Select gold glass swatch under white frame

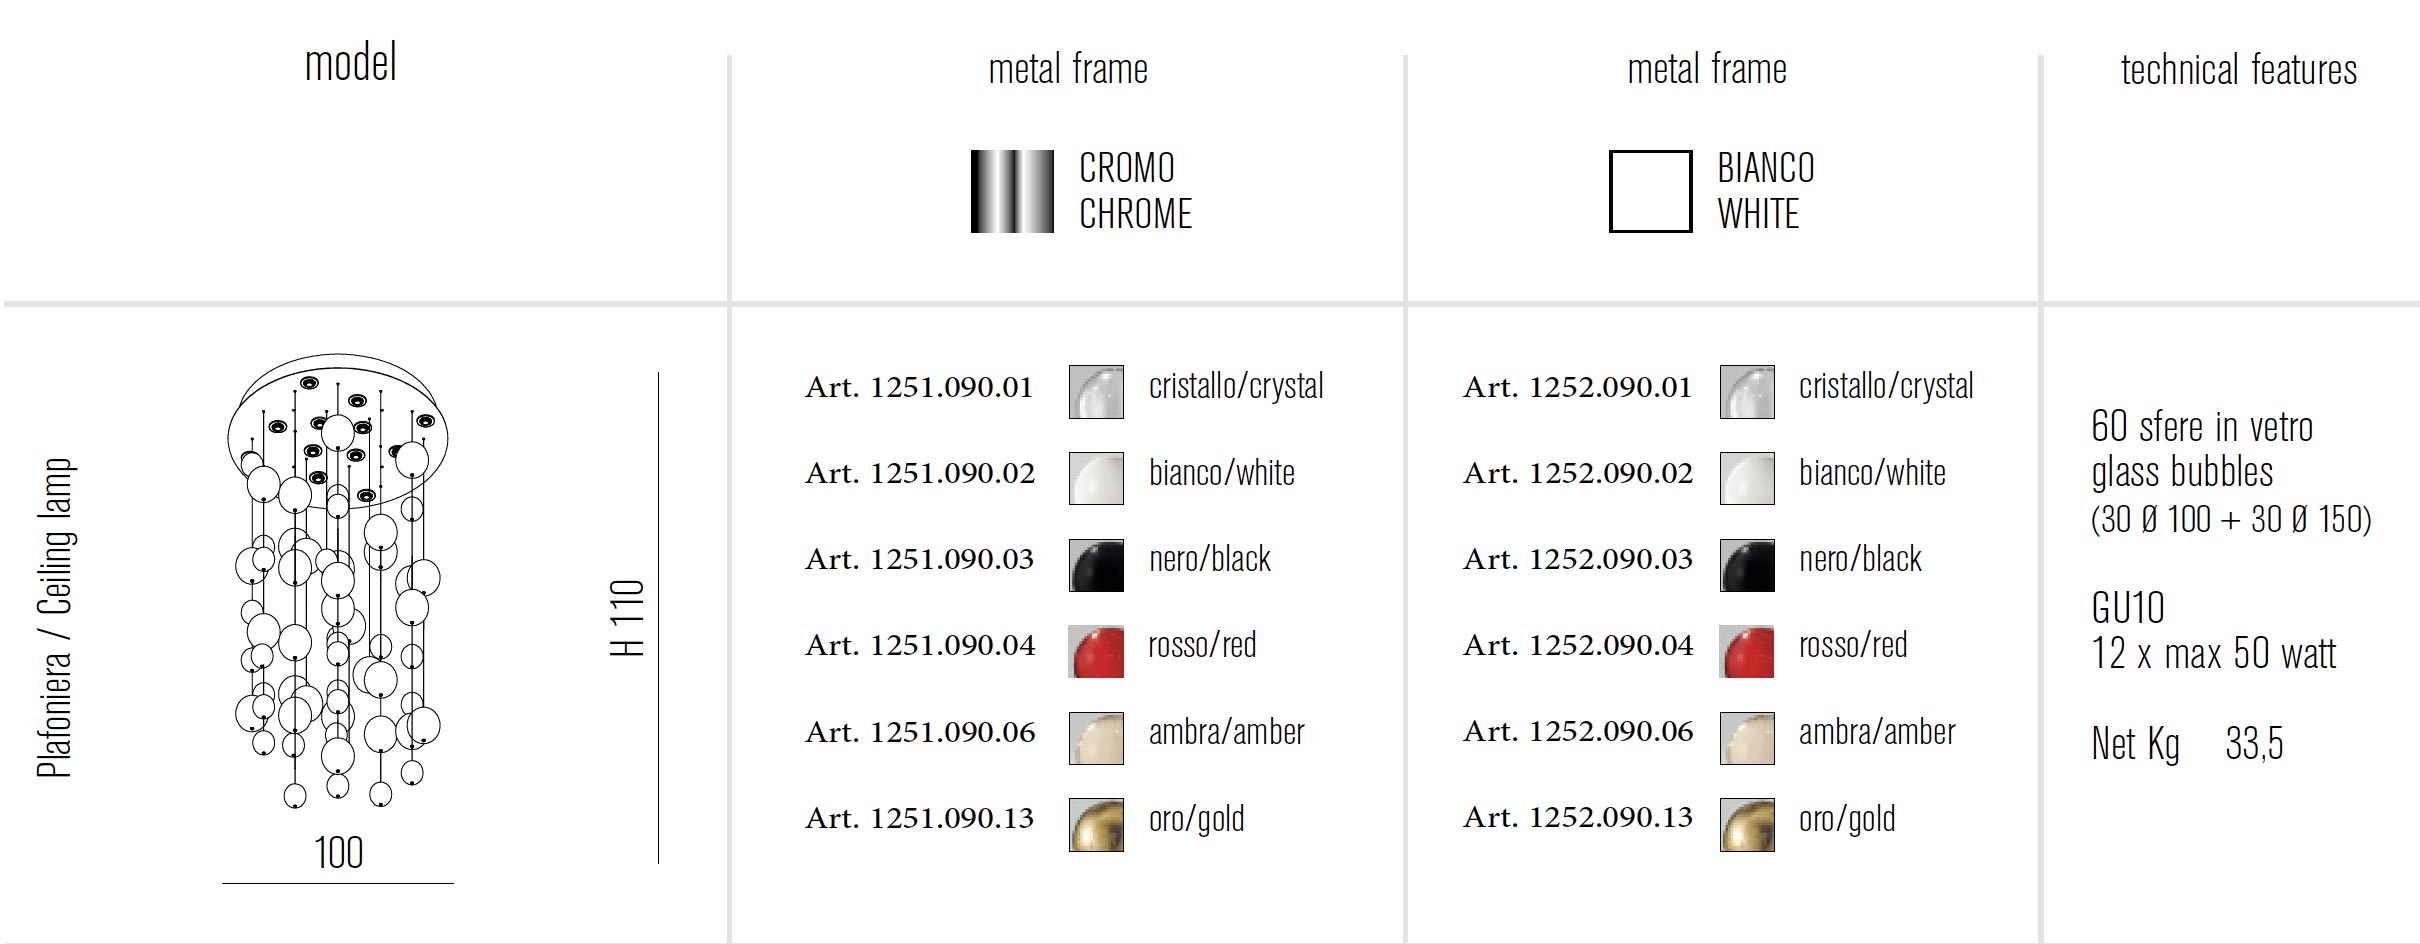(1747, 824)
